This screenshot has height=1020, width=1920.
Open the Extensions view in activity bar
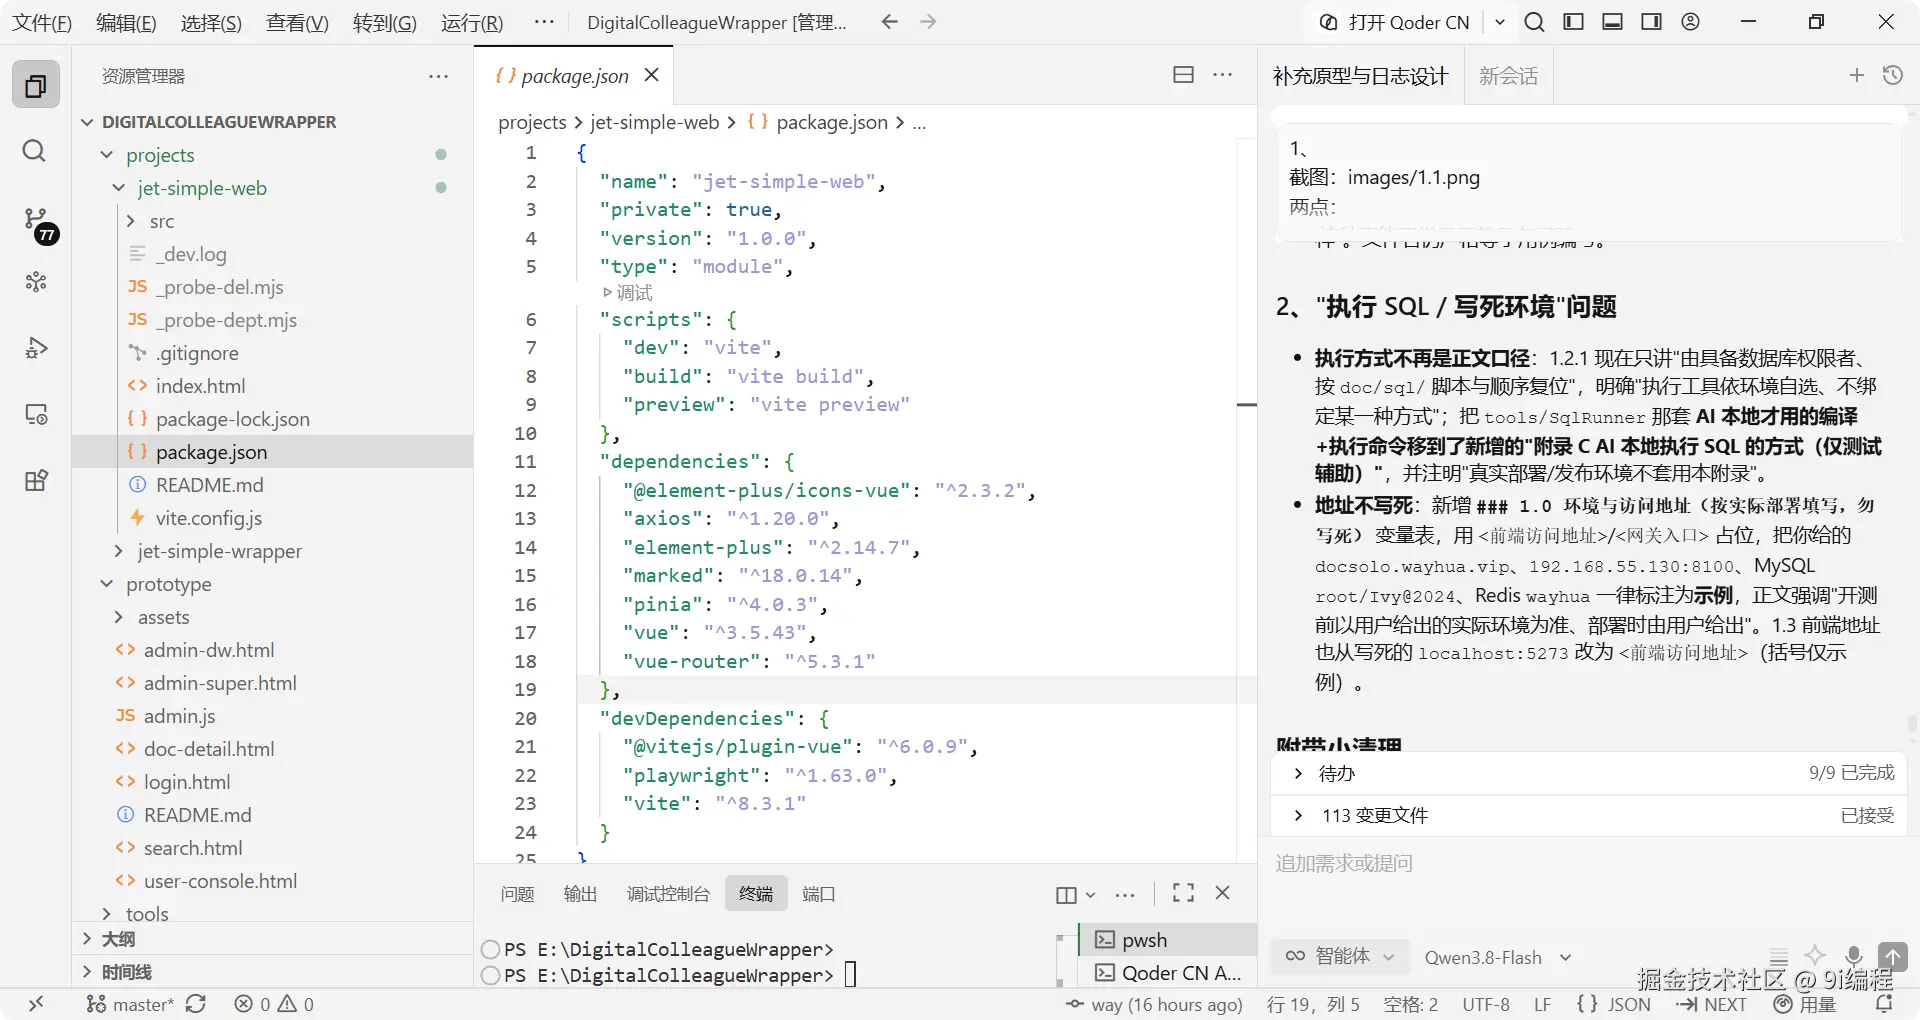36,481
